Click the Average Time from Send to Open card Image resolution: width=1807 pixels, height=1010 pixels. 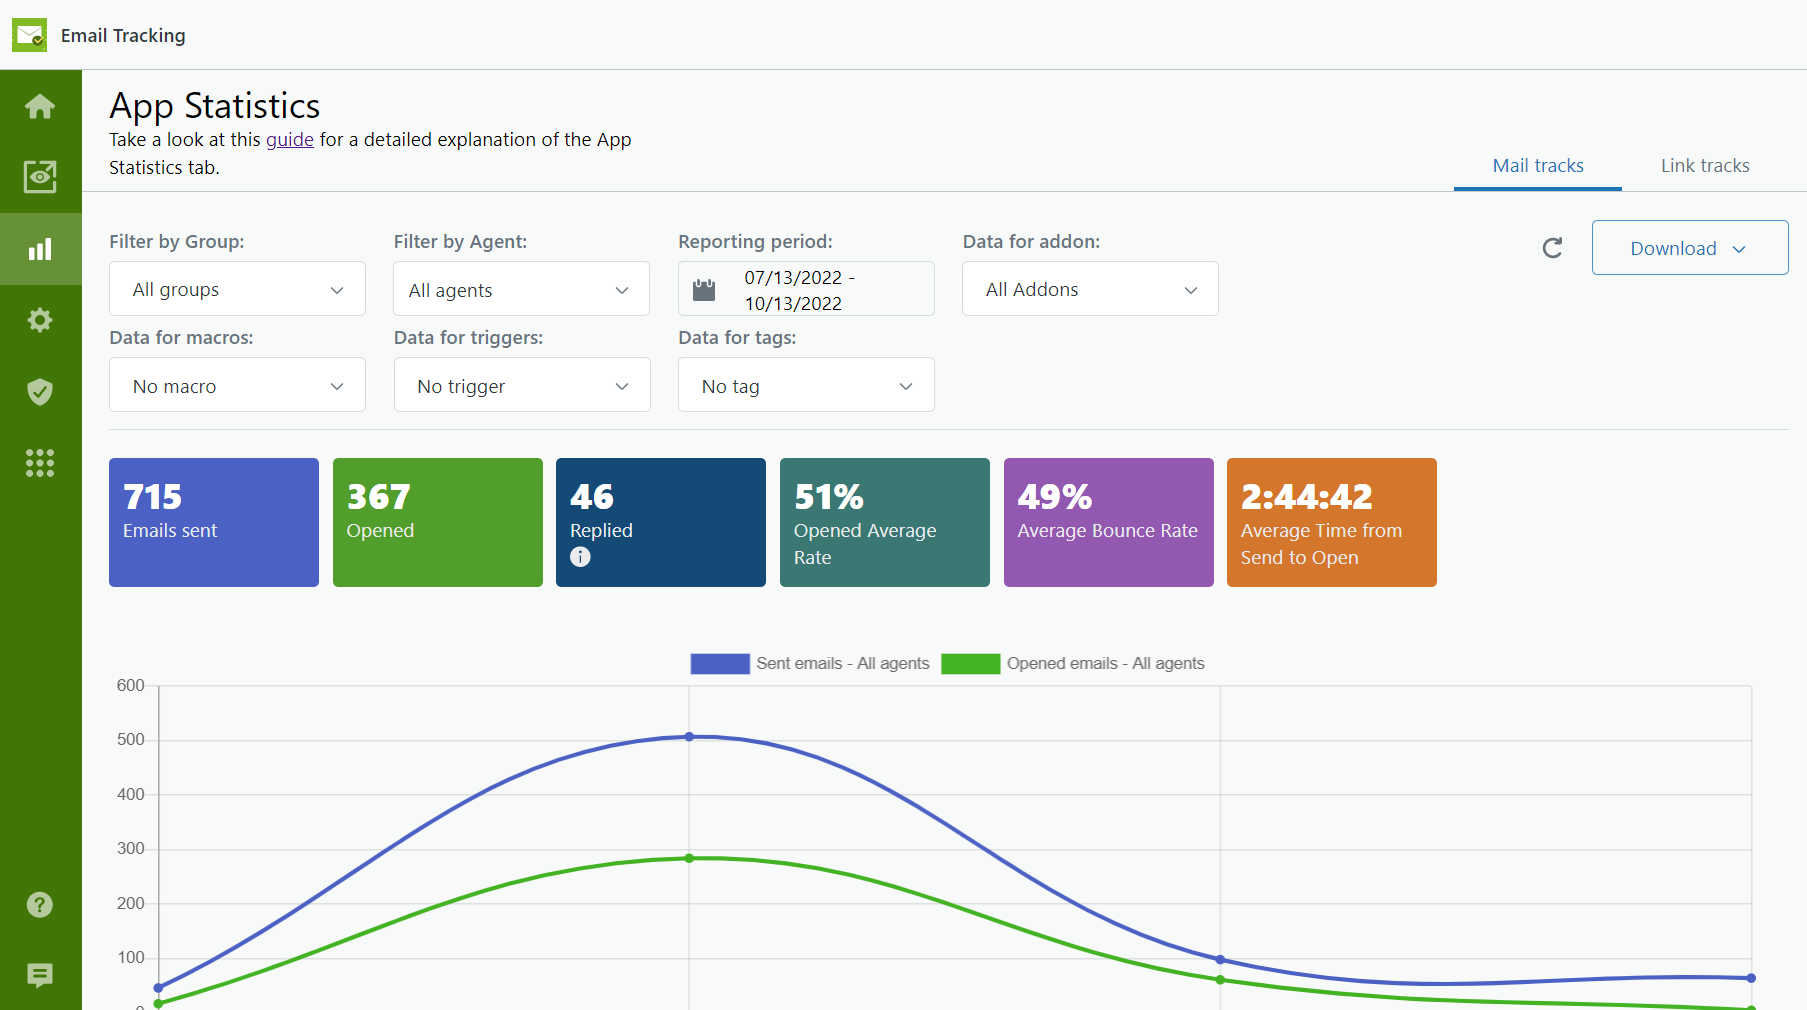click(1332, 522)
